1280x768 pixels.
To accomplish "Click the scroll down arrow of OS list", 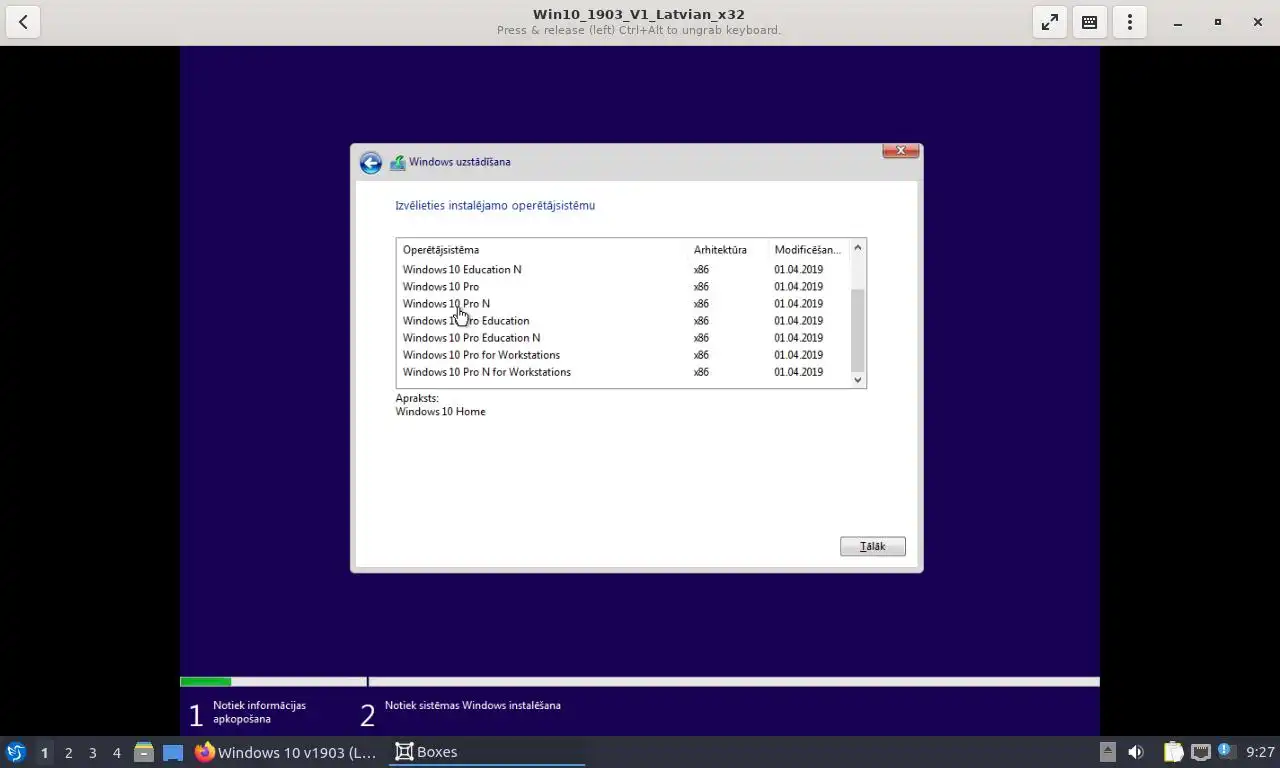I will (857, 380).
